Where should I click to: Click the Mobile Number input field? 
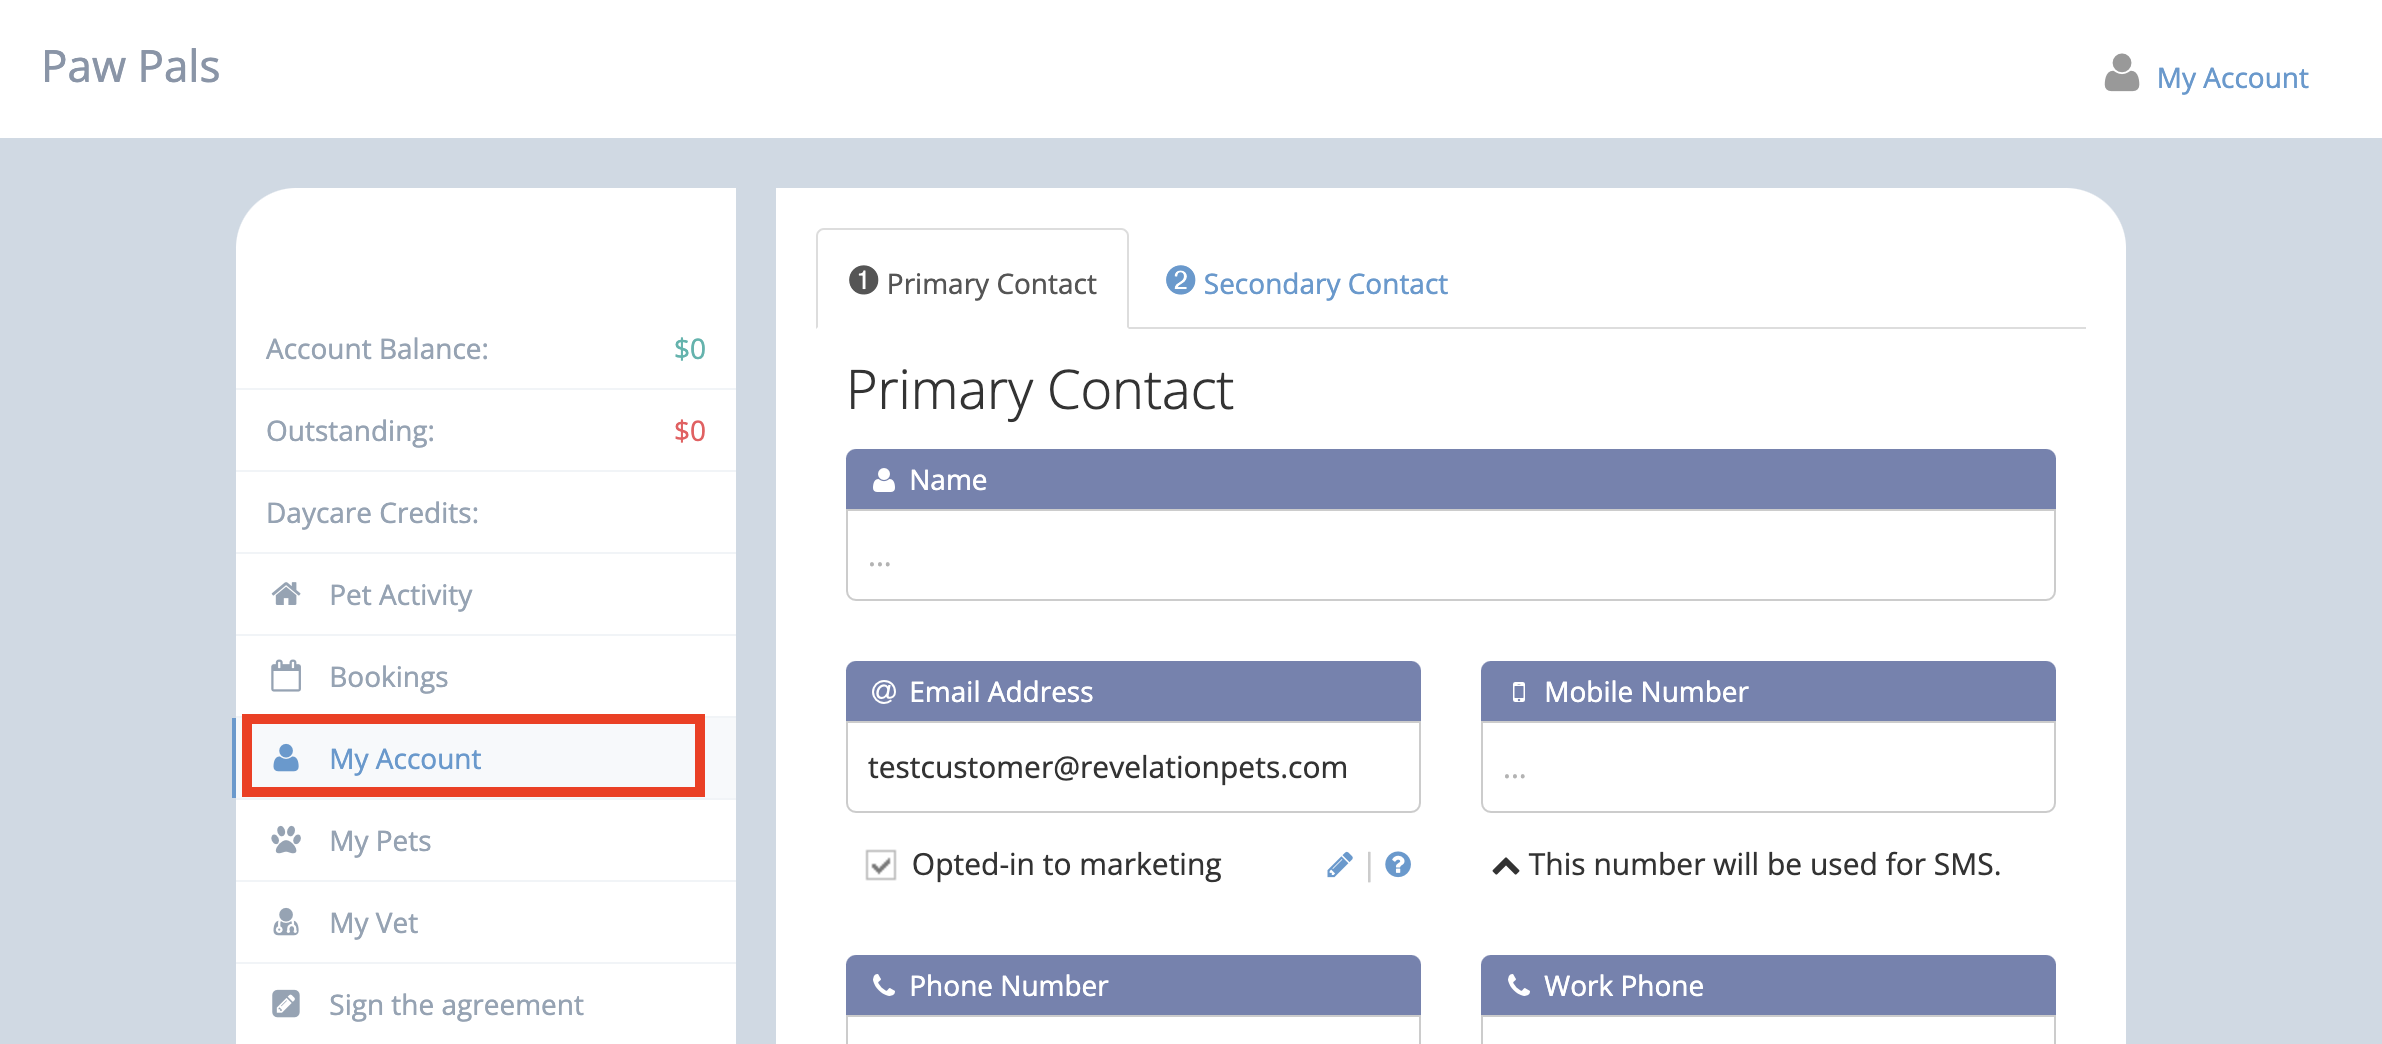(x=1768, y=767)
